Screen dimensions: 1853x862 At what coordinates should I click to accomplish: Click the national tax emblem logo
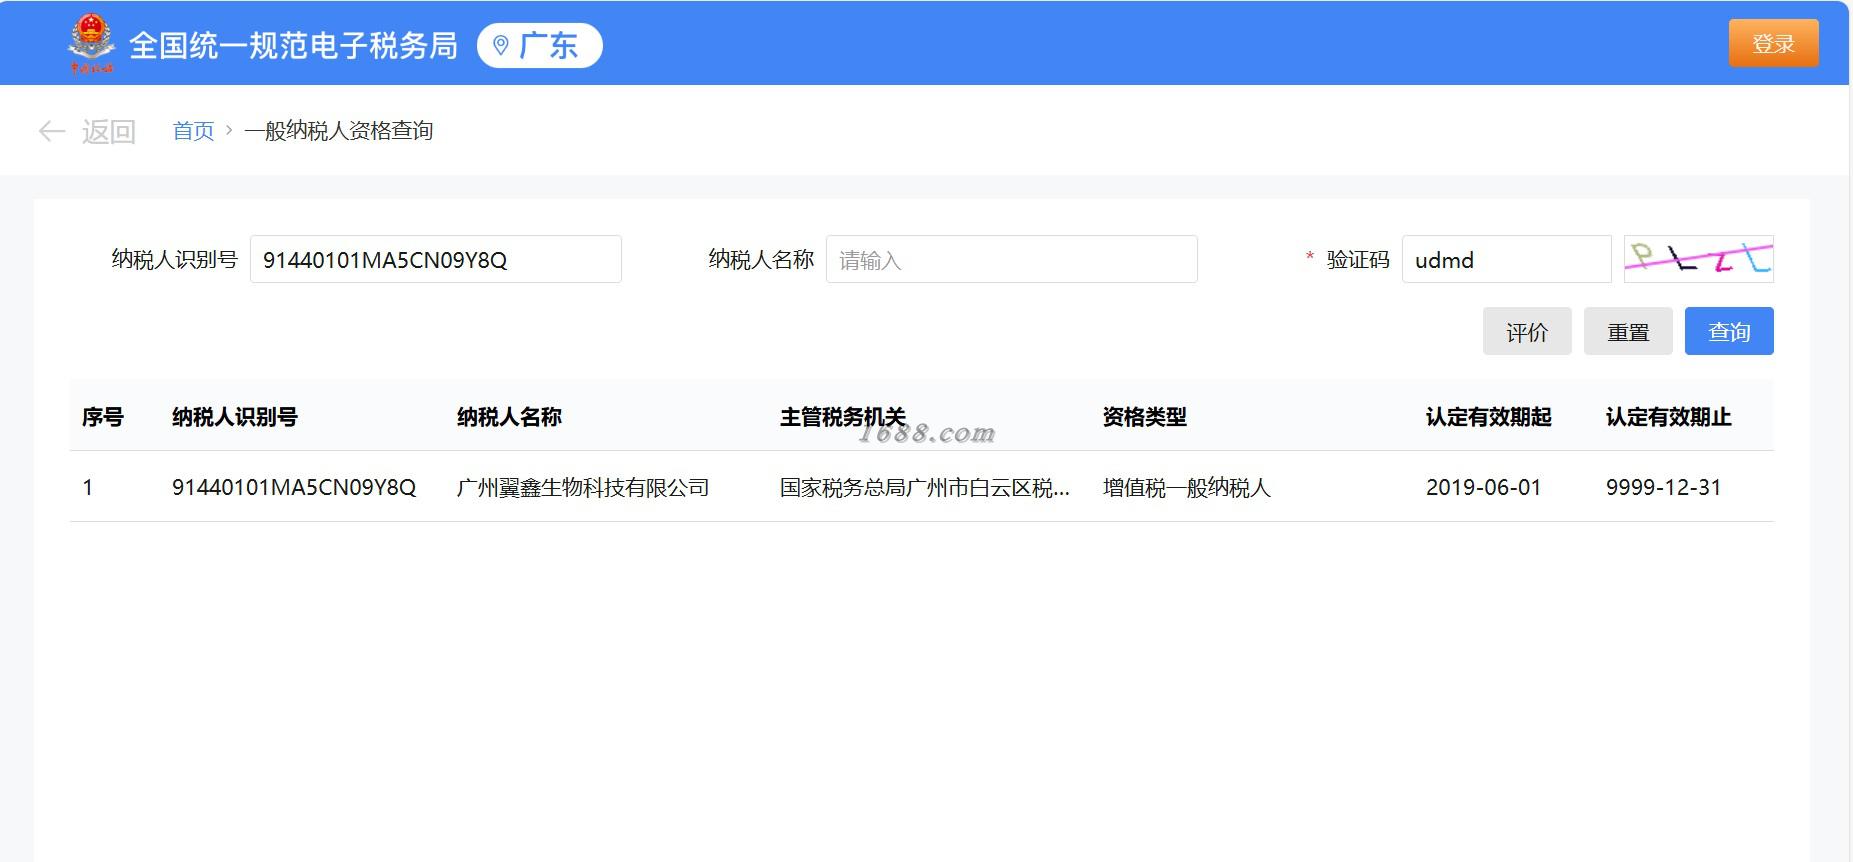[92, 44]
